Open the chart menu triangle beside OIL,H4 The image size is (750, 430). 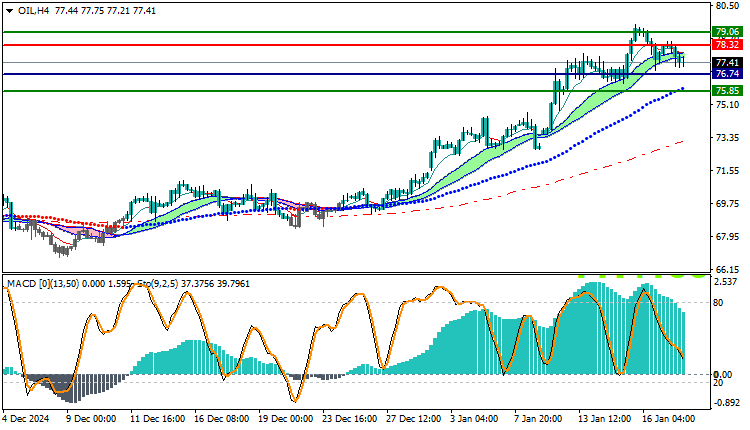pos(10,11)
